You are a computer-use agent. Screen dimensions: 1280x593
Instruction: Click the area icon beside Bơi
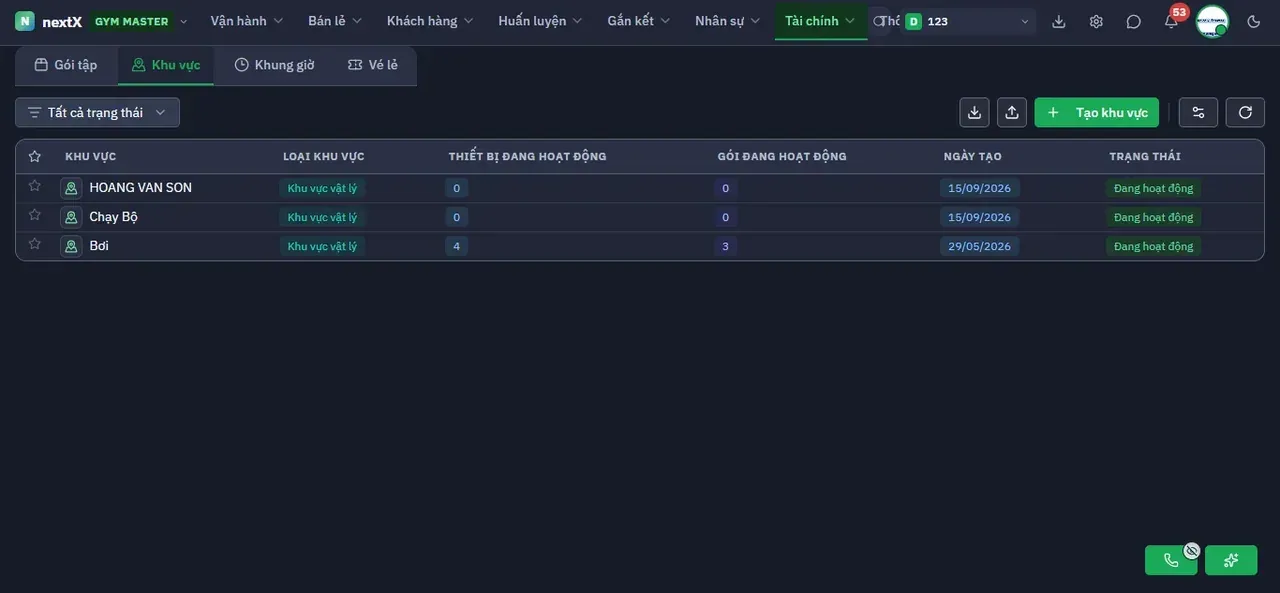(x=71, y=246)
